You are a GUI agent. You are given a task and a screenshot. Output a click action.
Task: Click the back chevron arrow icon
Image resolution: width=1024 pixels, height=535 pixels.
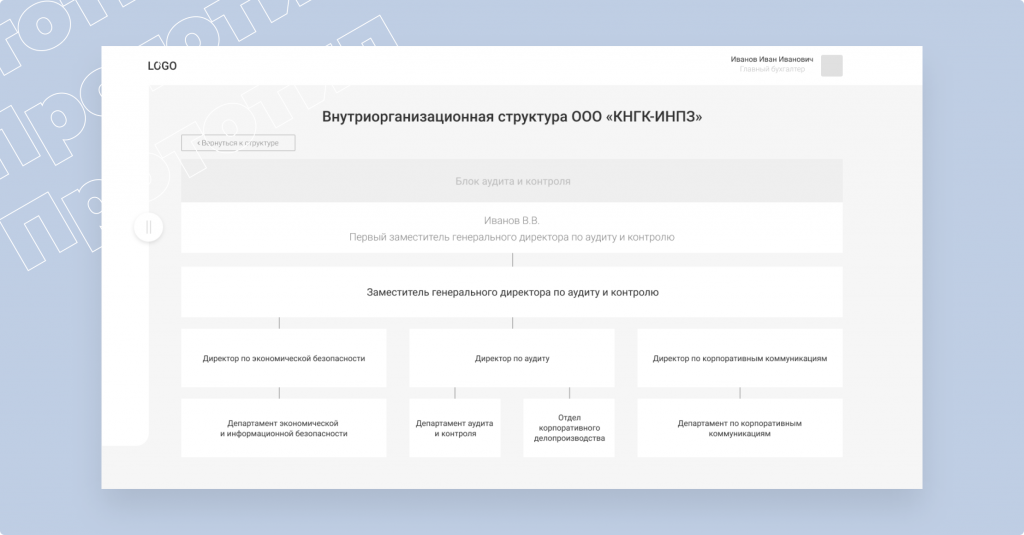pos(198,144)
